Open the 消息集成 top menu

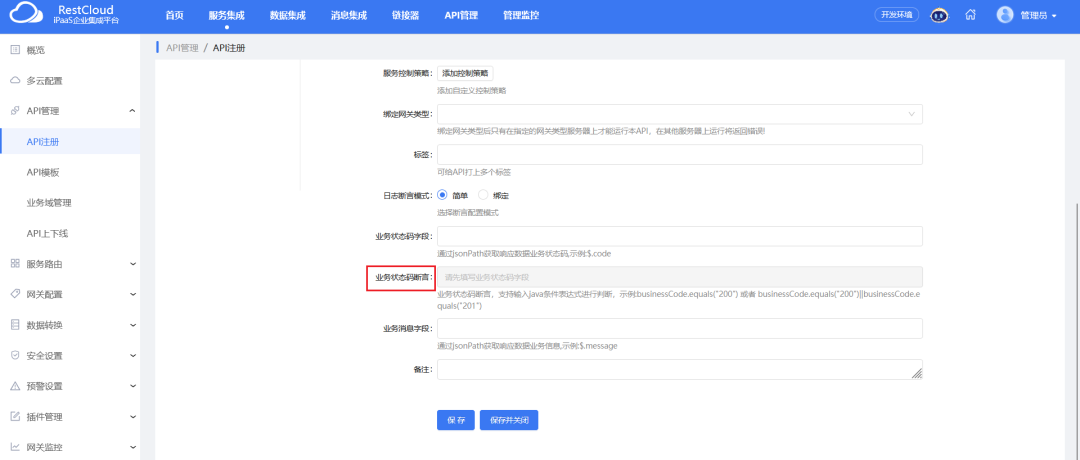348,16
